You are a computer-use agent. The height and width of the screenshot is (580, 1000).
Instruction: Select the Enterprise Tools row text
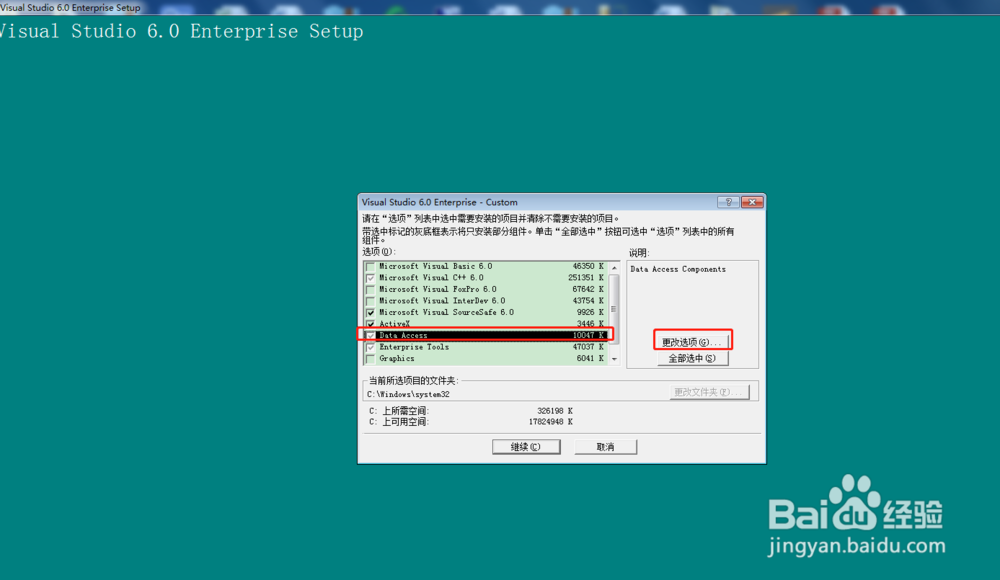(414, 347)
